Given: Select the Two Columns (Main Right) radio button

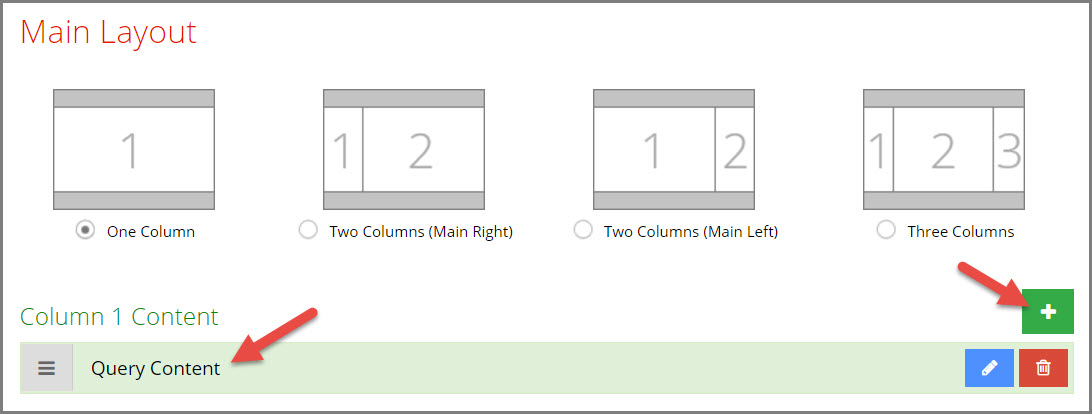Looking at the screenshot, I should 308,230.
